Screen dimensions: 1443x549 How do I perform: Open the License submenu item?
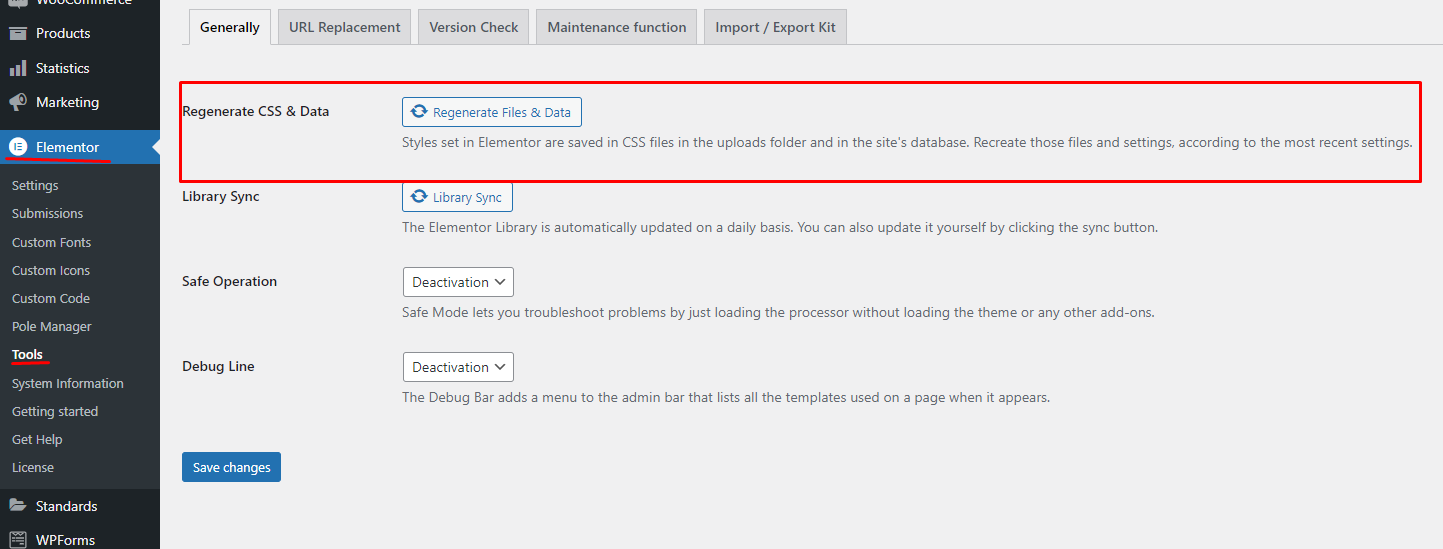point(33,467)
